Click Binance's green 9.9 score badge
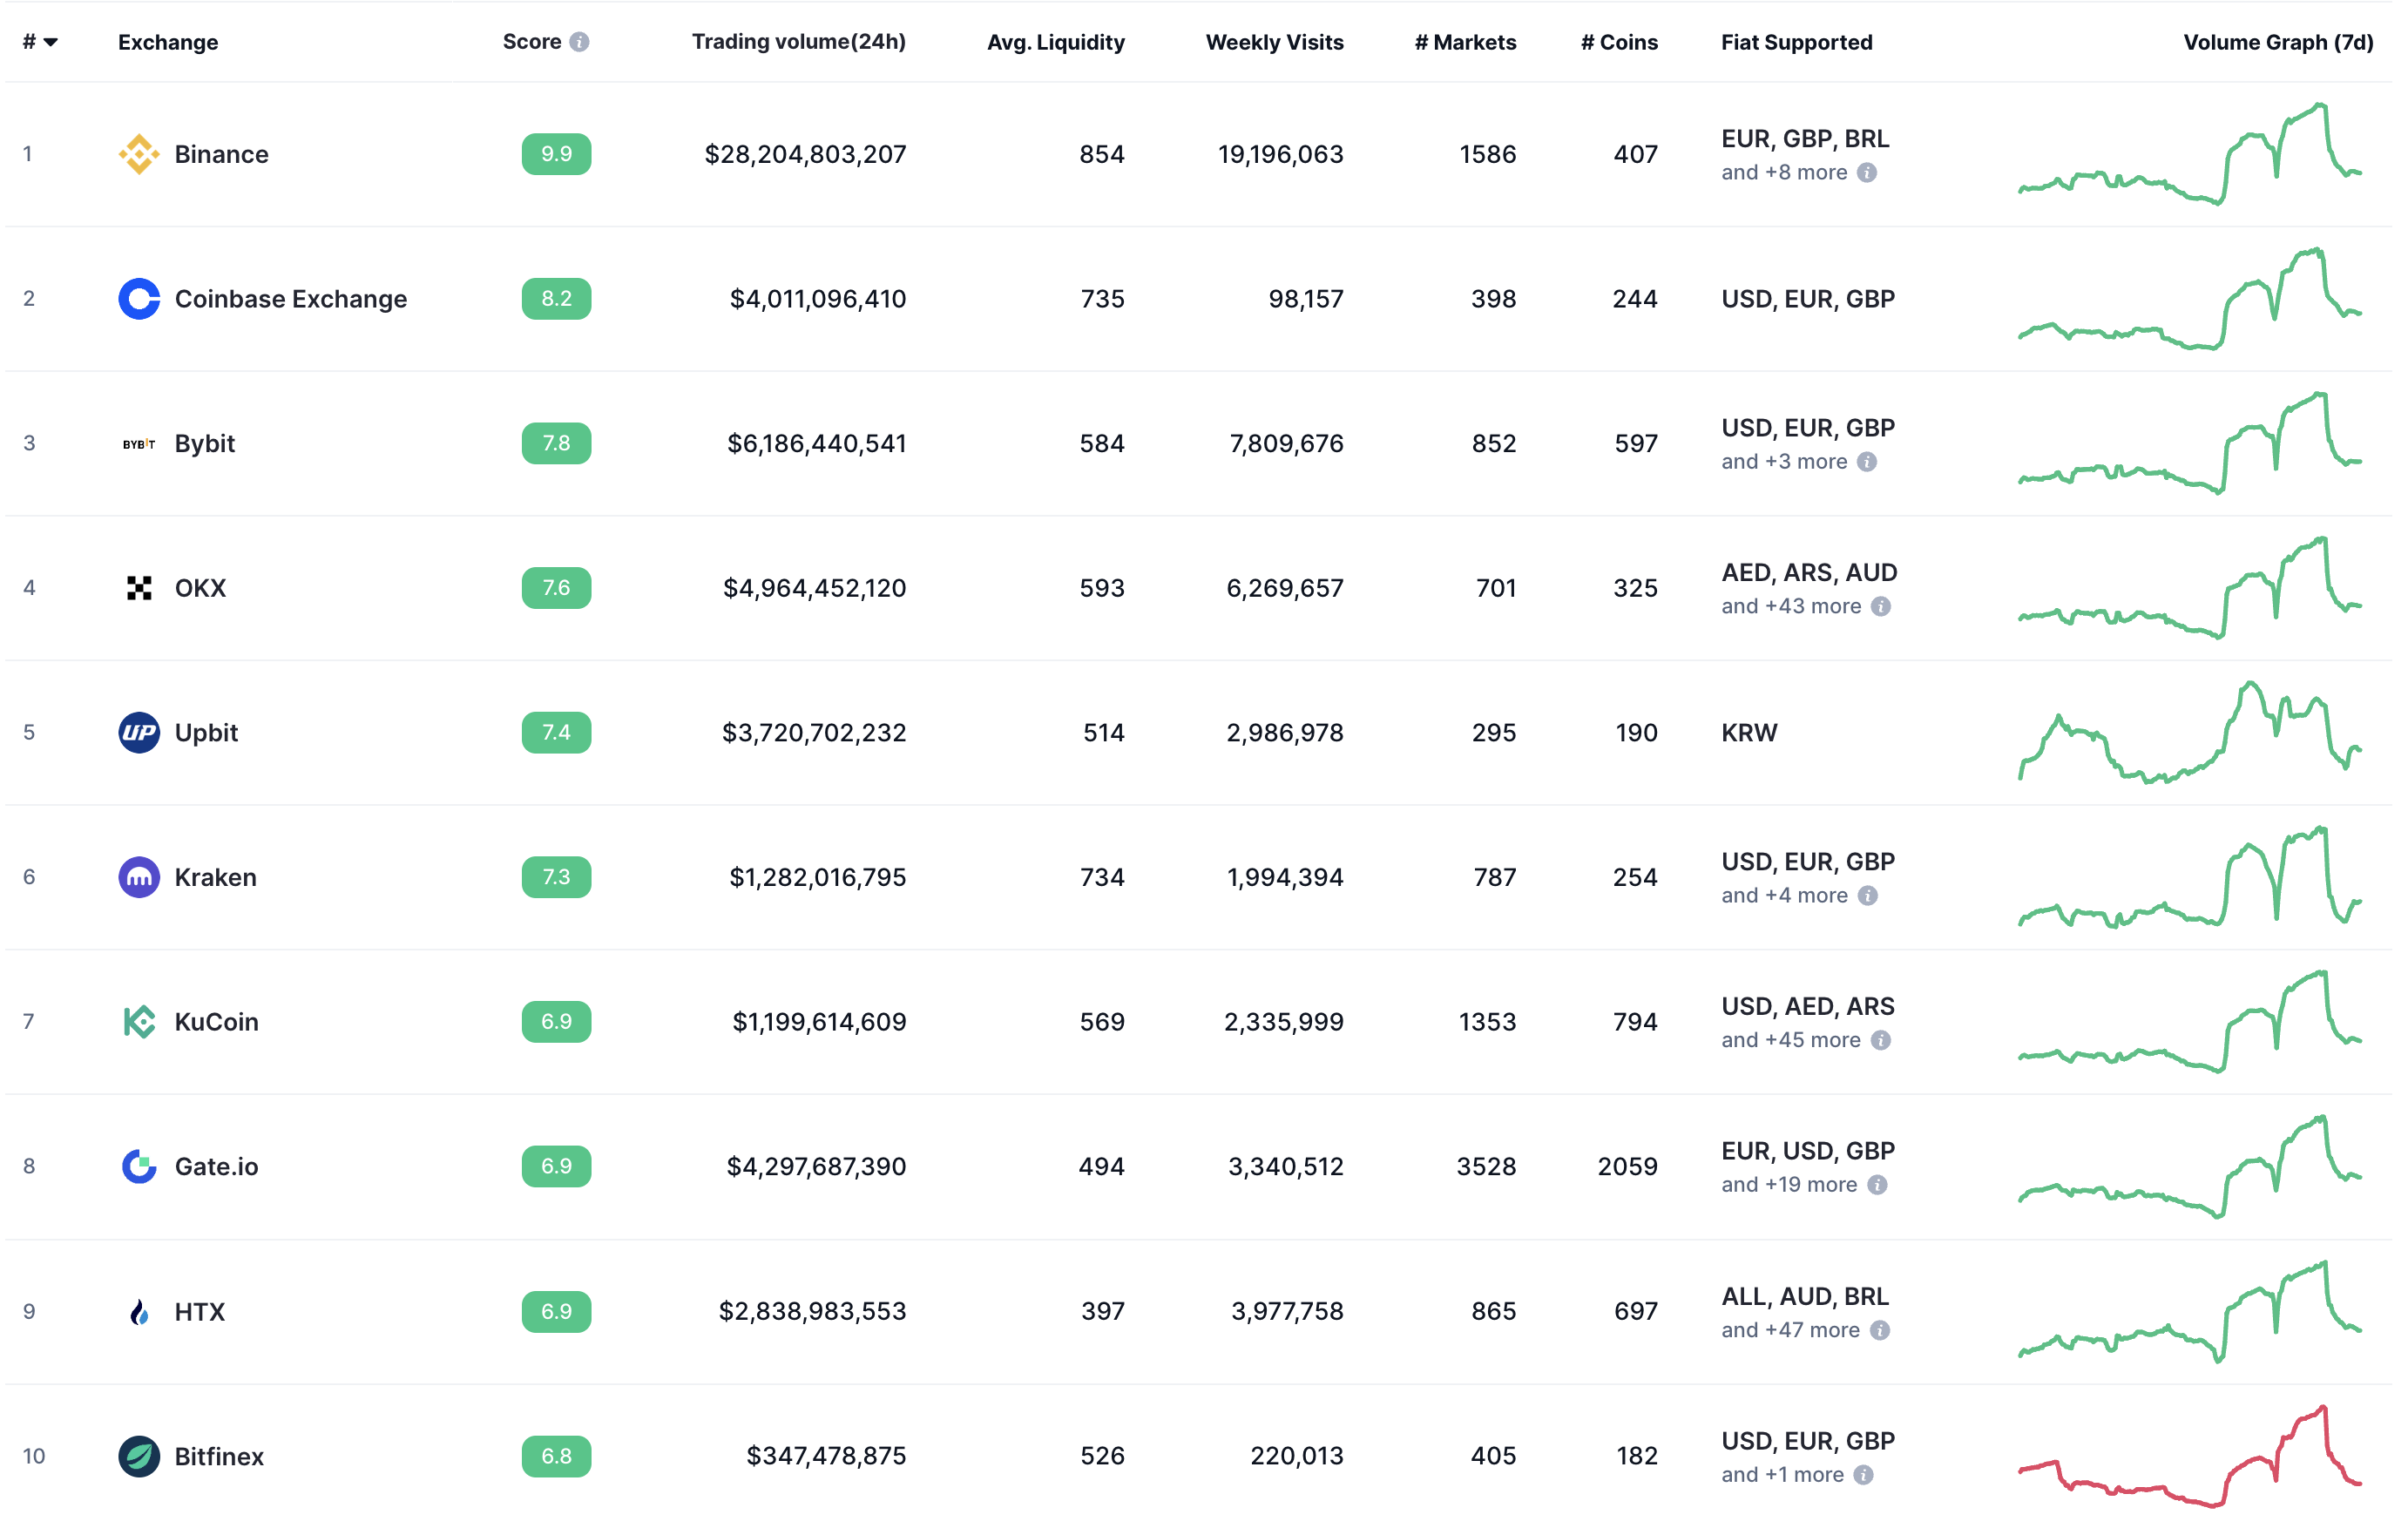 pos(556,154)
